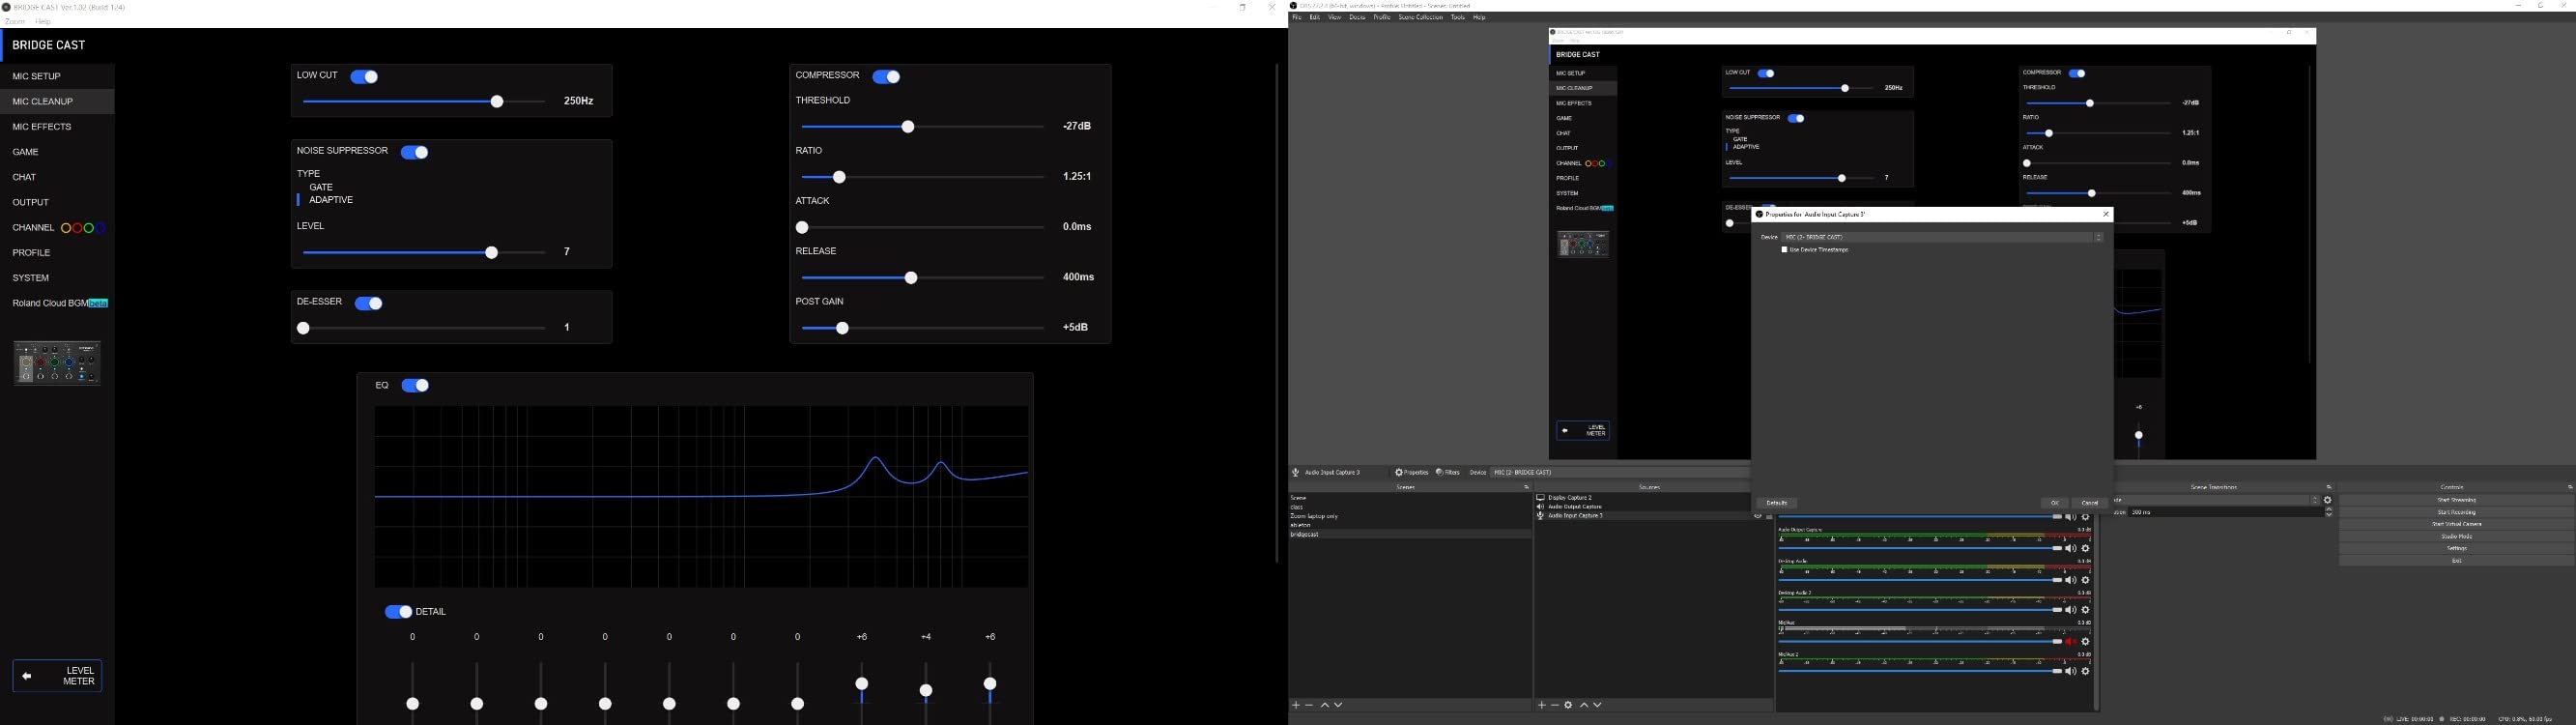The width and height of the screenshot is (2576, 725).
Task: Click Start Recording in OBS
Action: (x=2456, y=512)
